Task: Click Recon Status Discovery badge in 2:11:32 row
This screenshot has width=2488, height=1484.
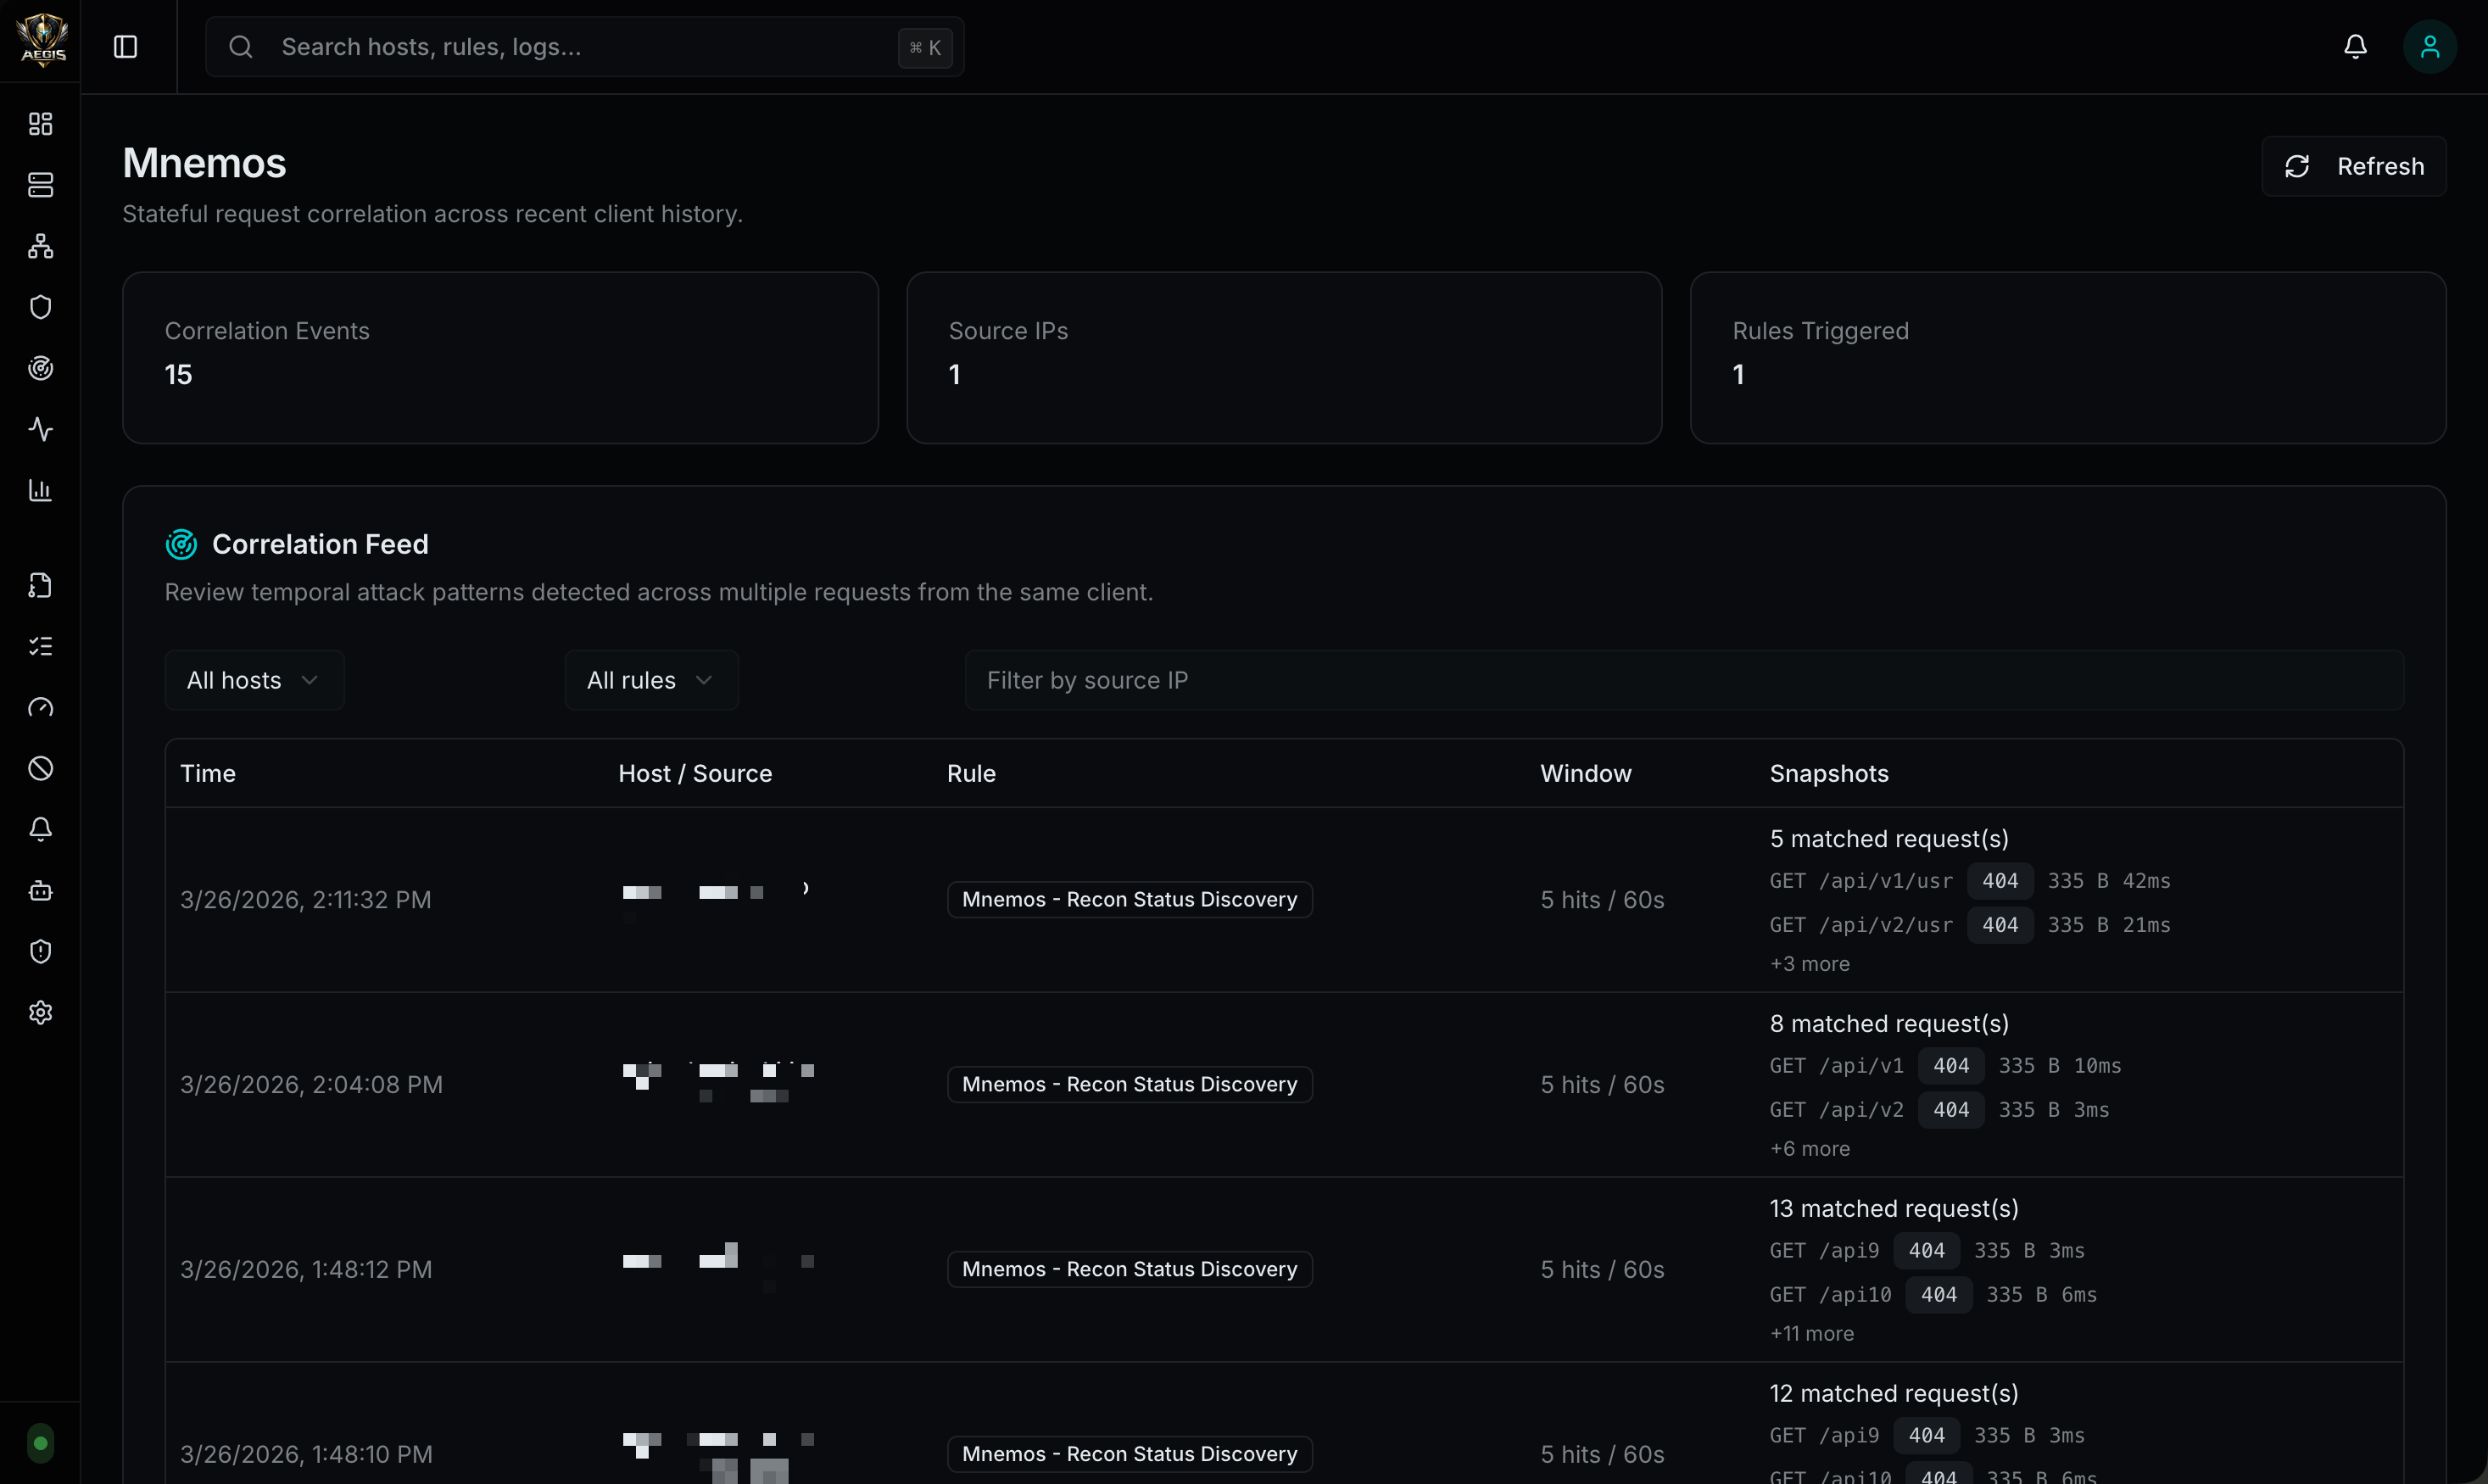Action: coord(1130,900)
